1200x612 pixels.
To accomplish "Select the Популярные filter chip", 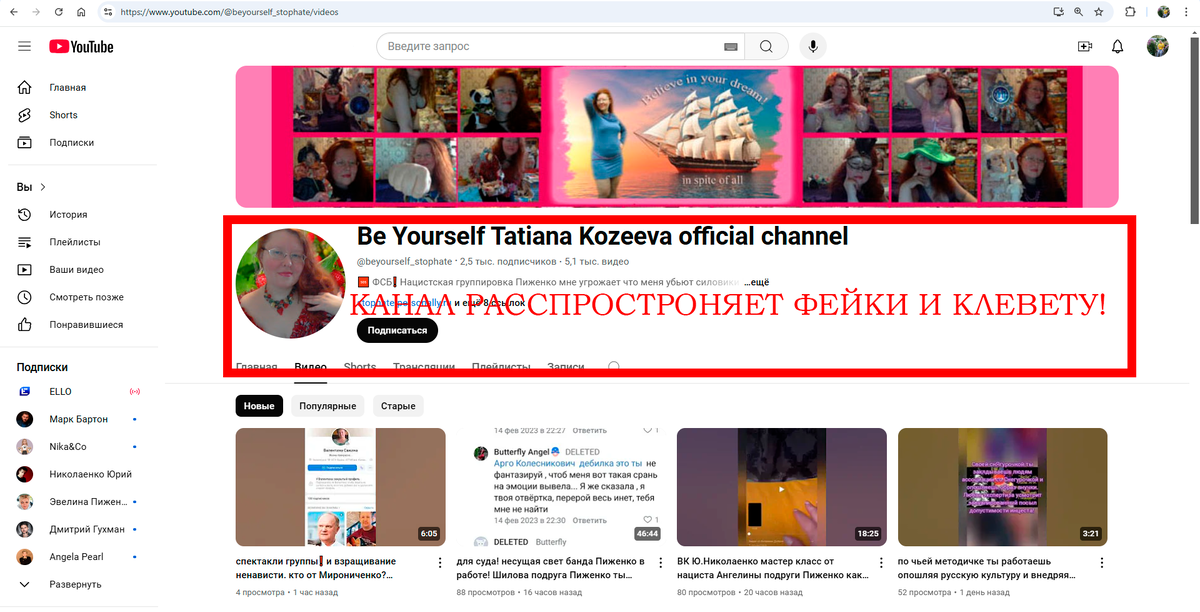I will tap(328, 406).
